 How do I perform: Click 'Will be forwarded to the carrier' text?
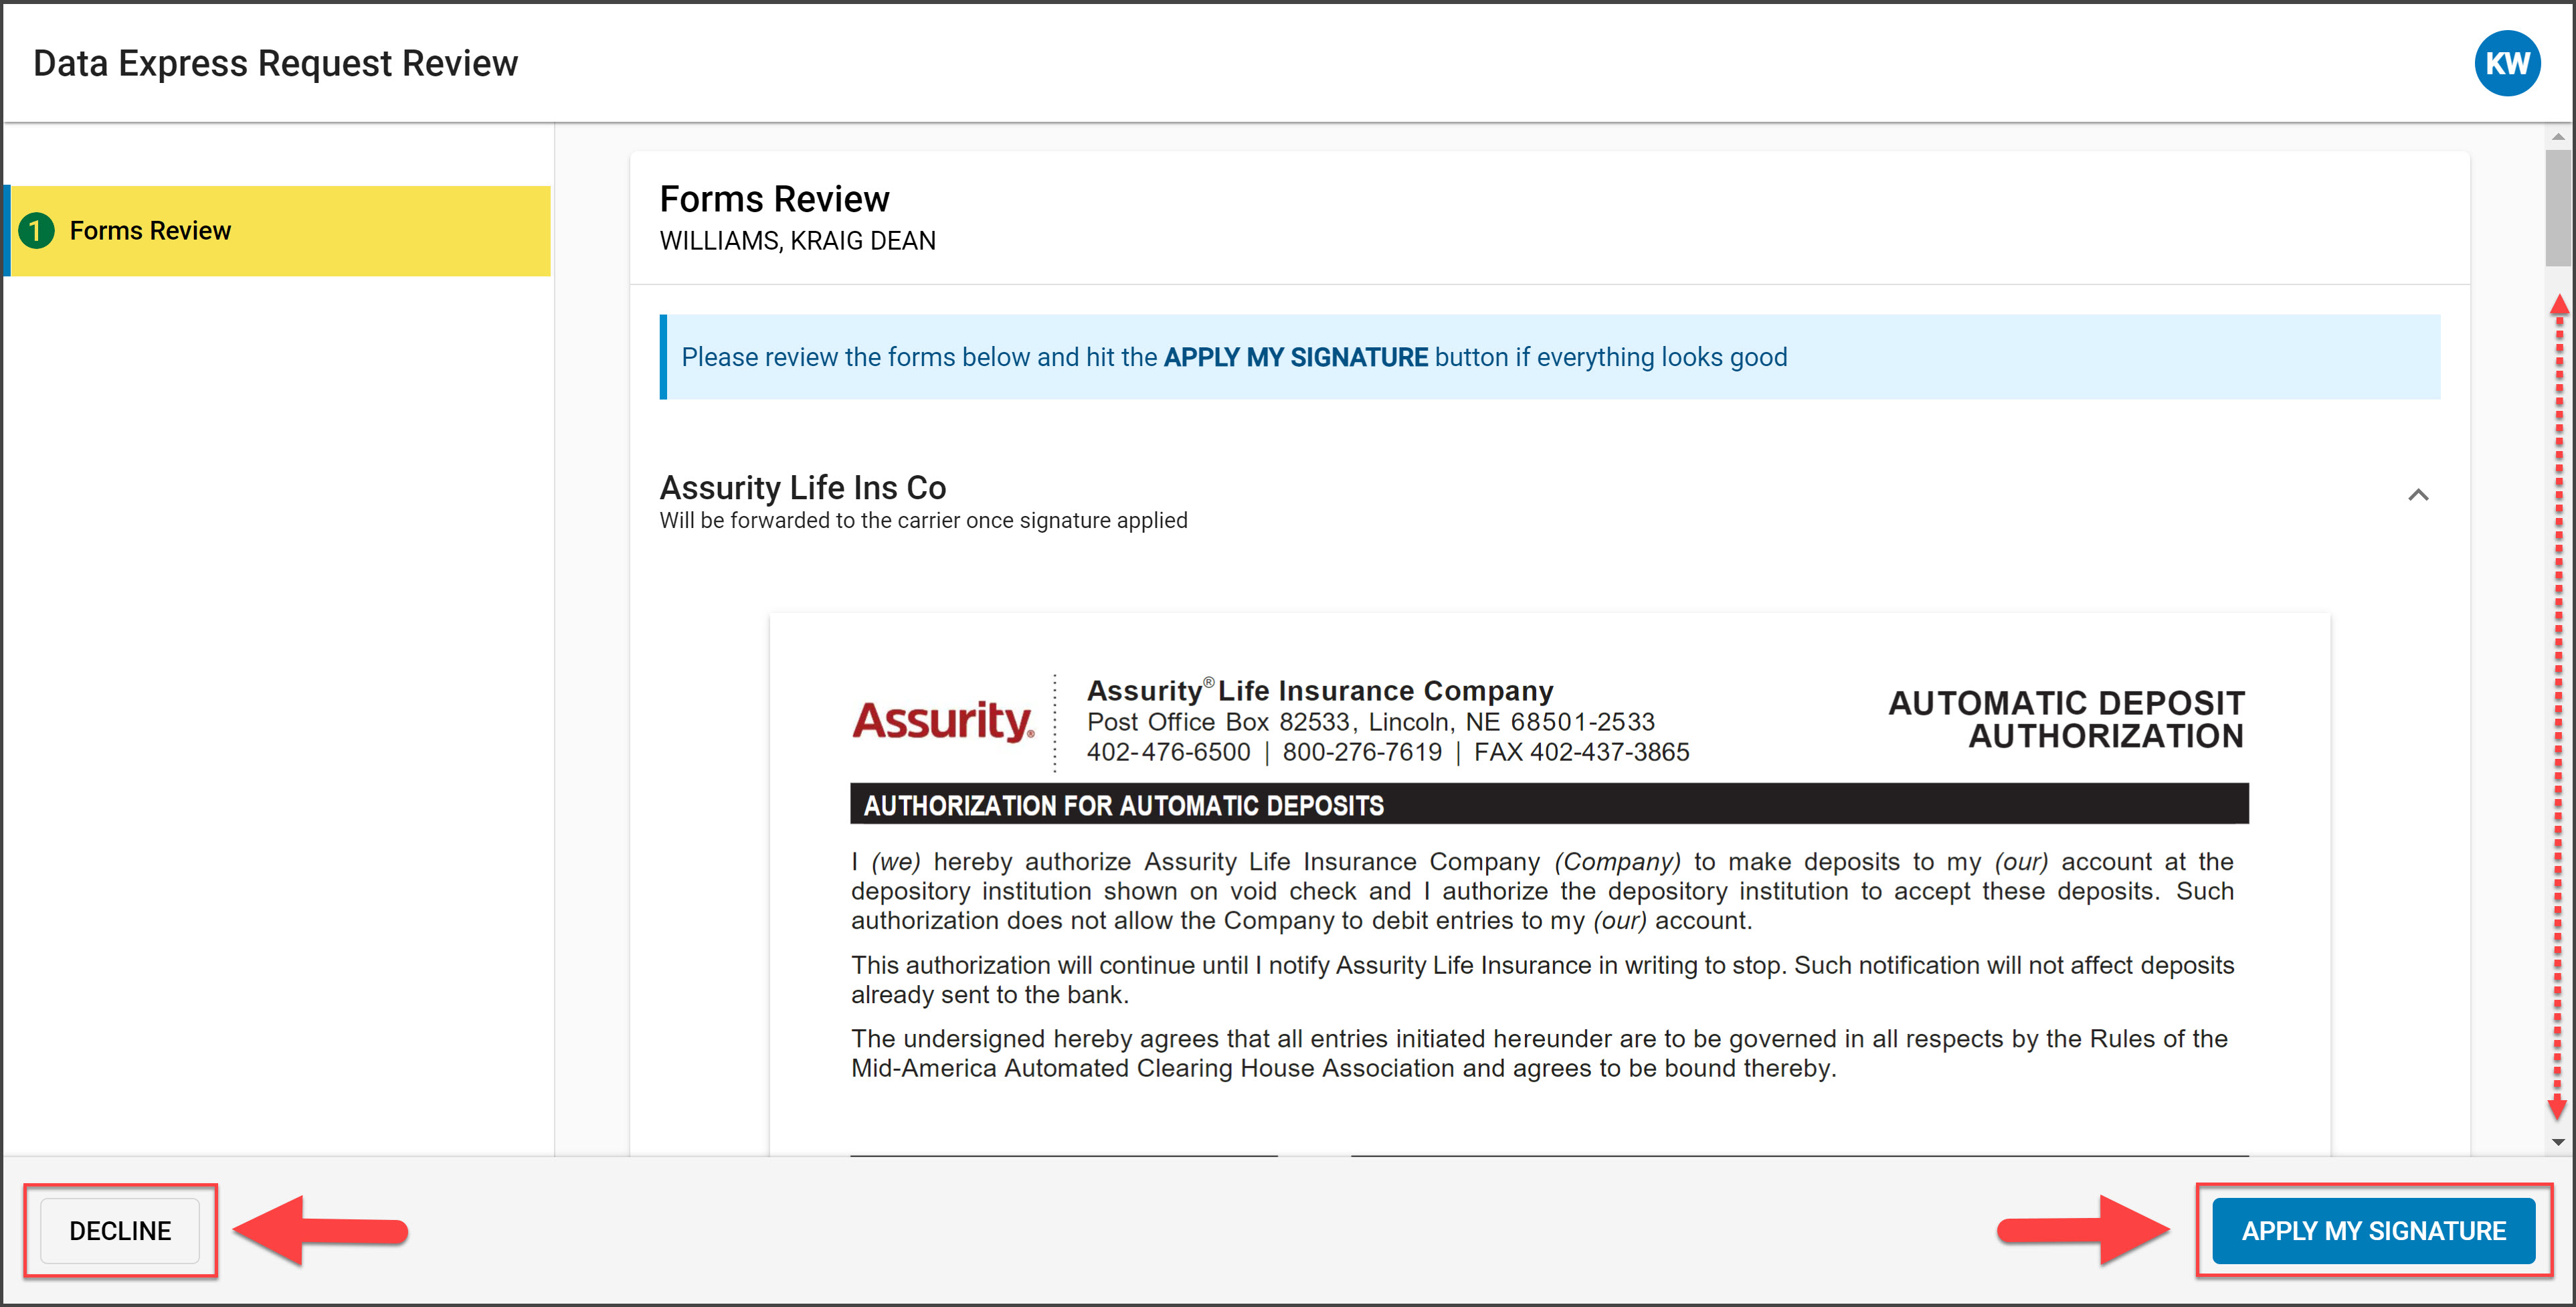(x=923, y=520)
